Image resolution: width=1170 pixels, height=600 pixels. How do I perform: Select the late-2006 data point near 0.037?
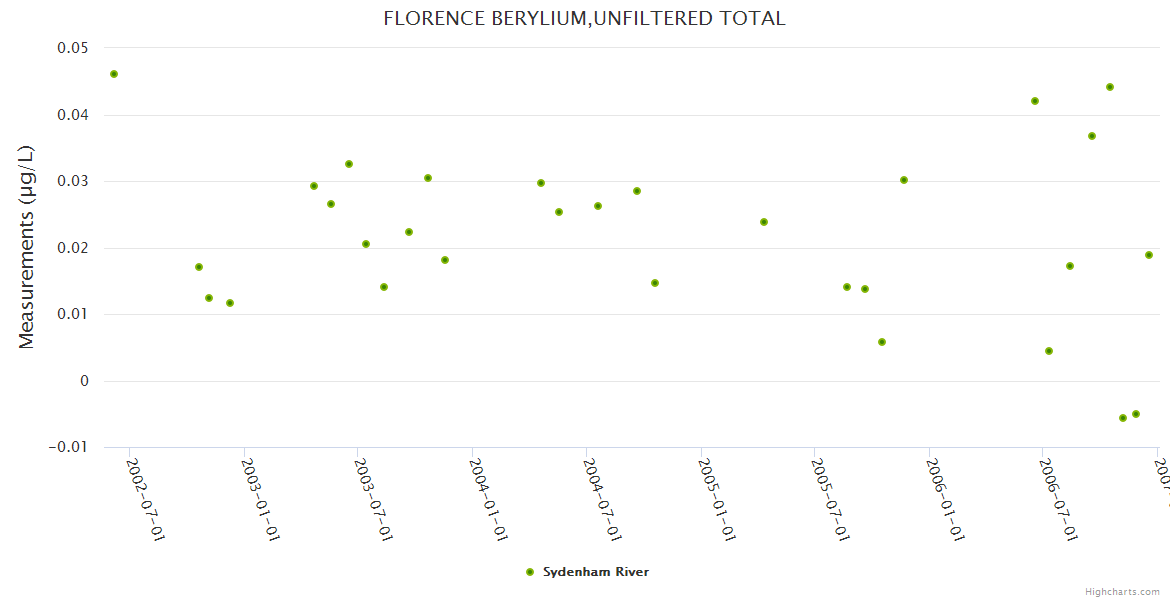click(1092, 136)
